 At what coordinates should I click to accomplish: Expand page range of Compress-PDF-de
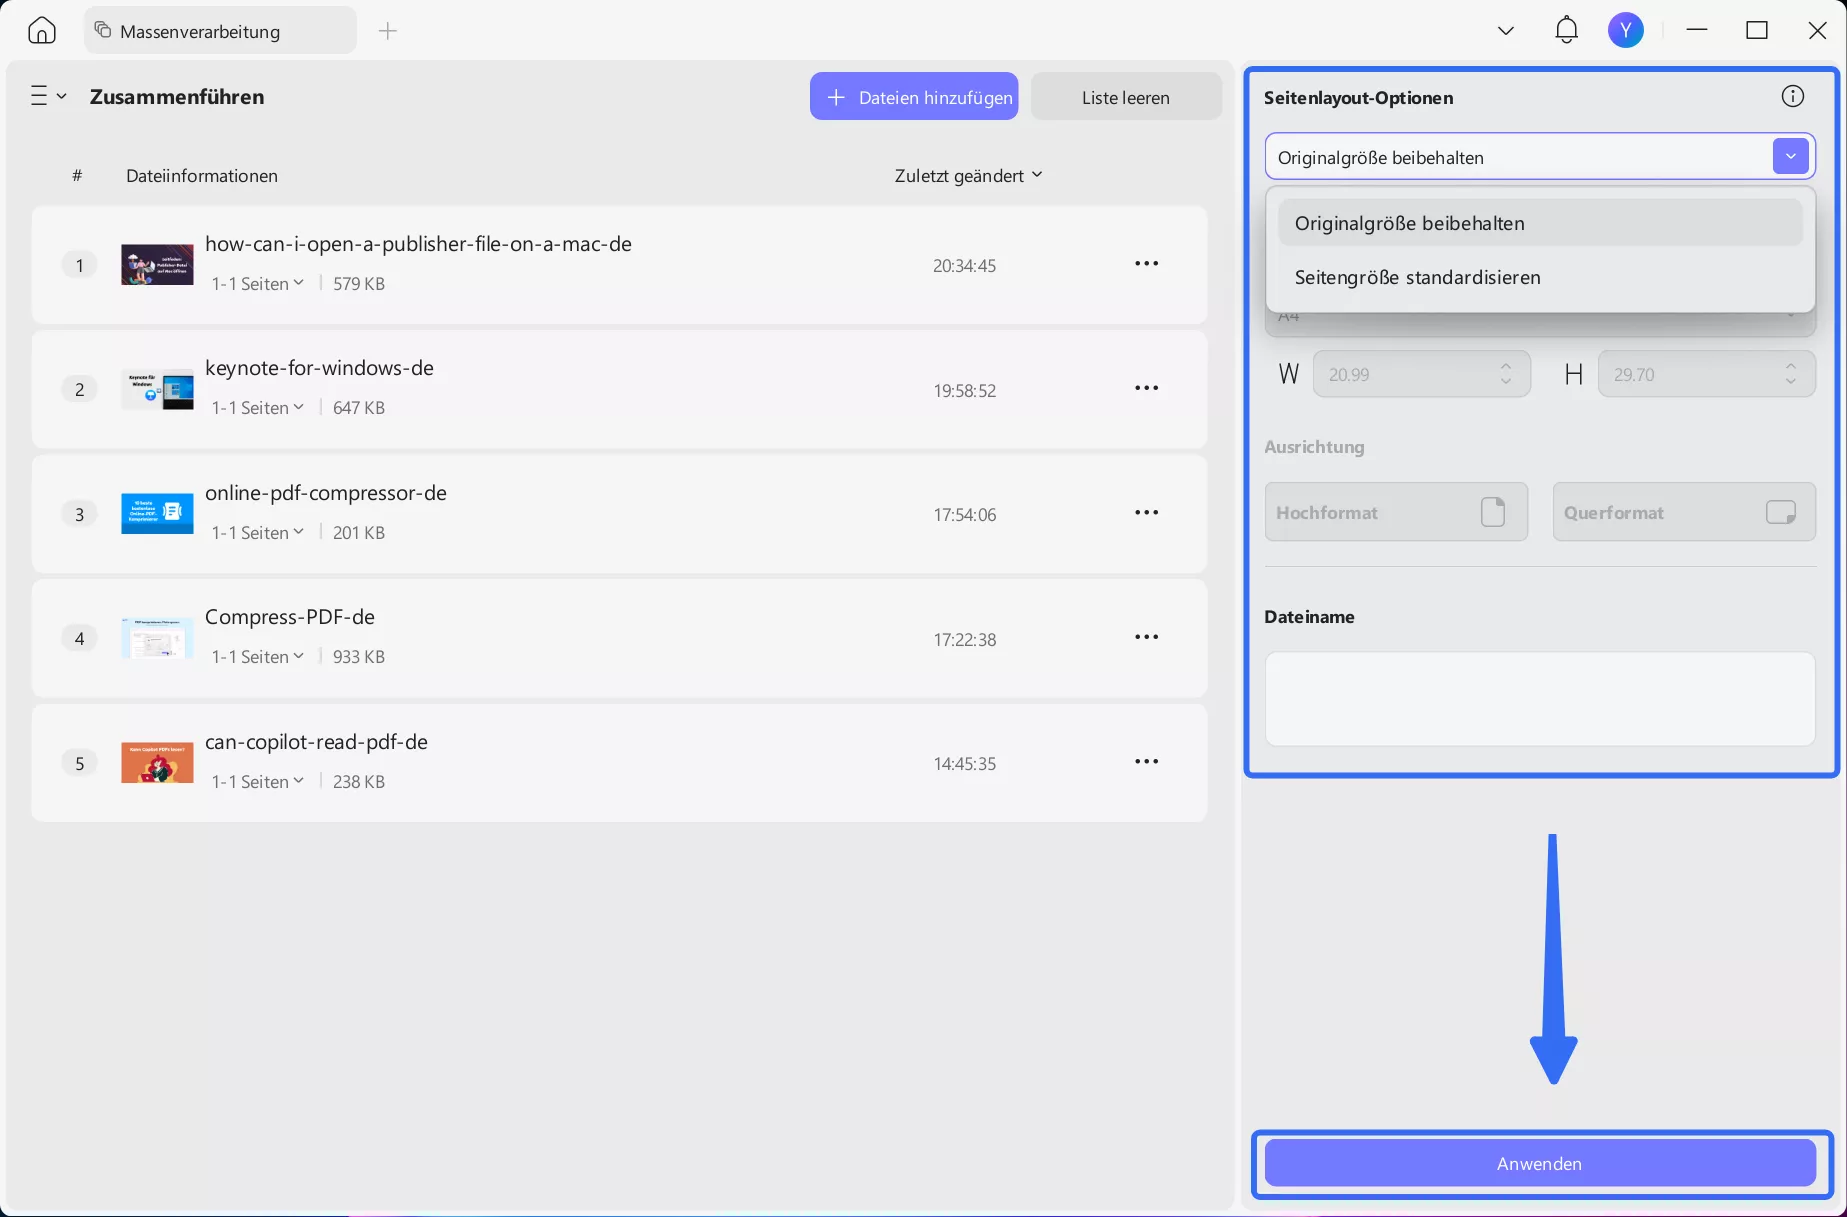[x=258, y=657]
